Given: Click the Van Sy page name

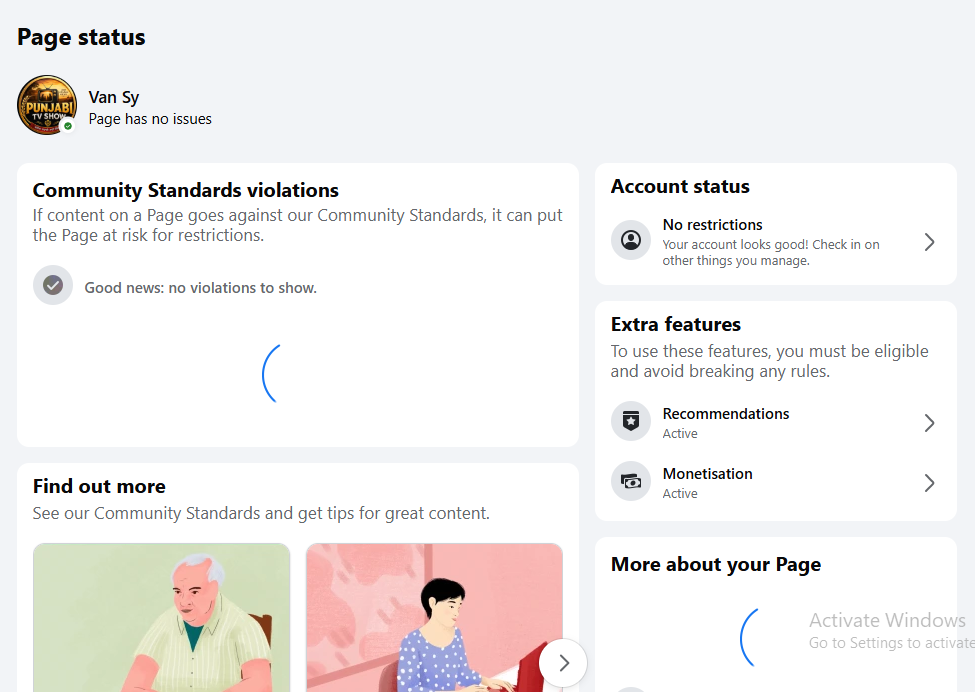Looking at the screenshot, I should pos(114,98).
